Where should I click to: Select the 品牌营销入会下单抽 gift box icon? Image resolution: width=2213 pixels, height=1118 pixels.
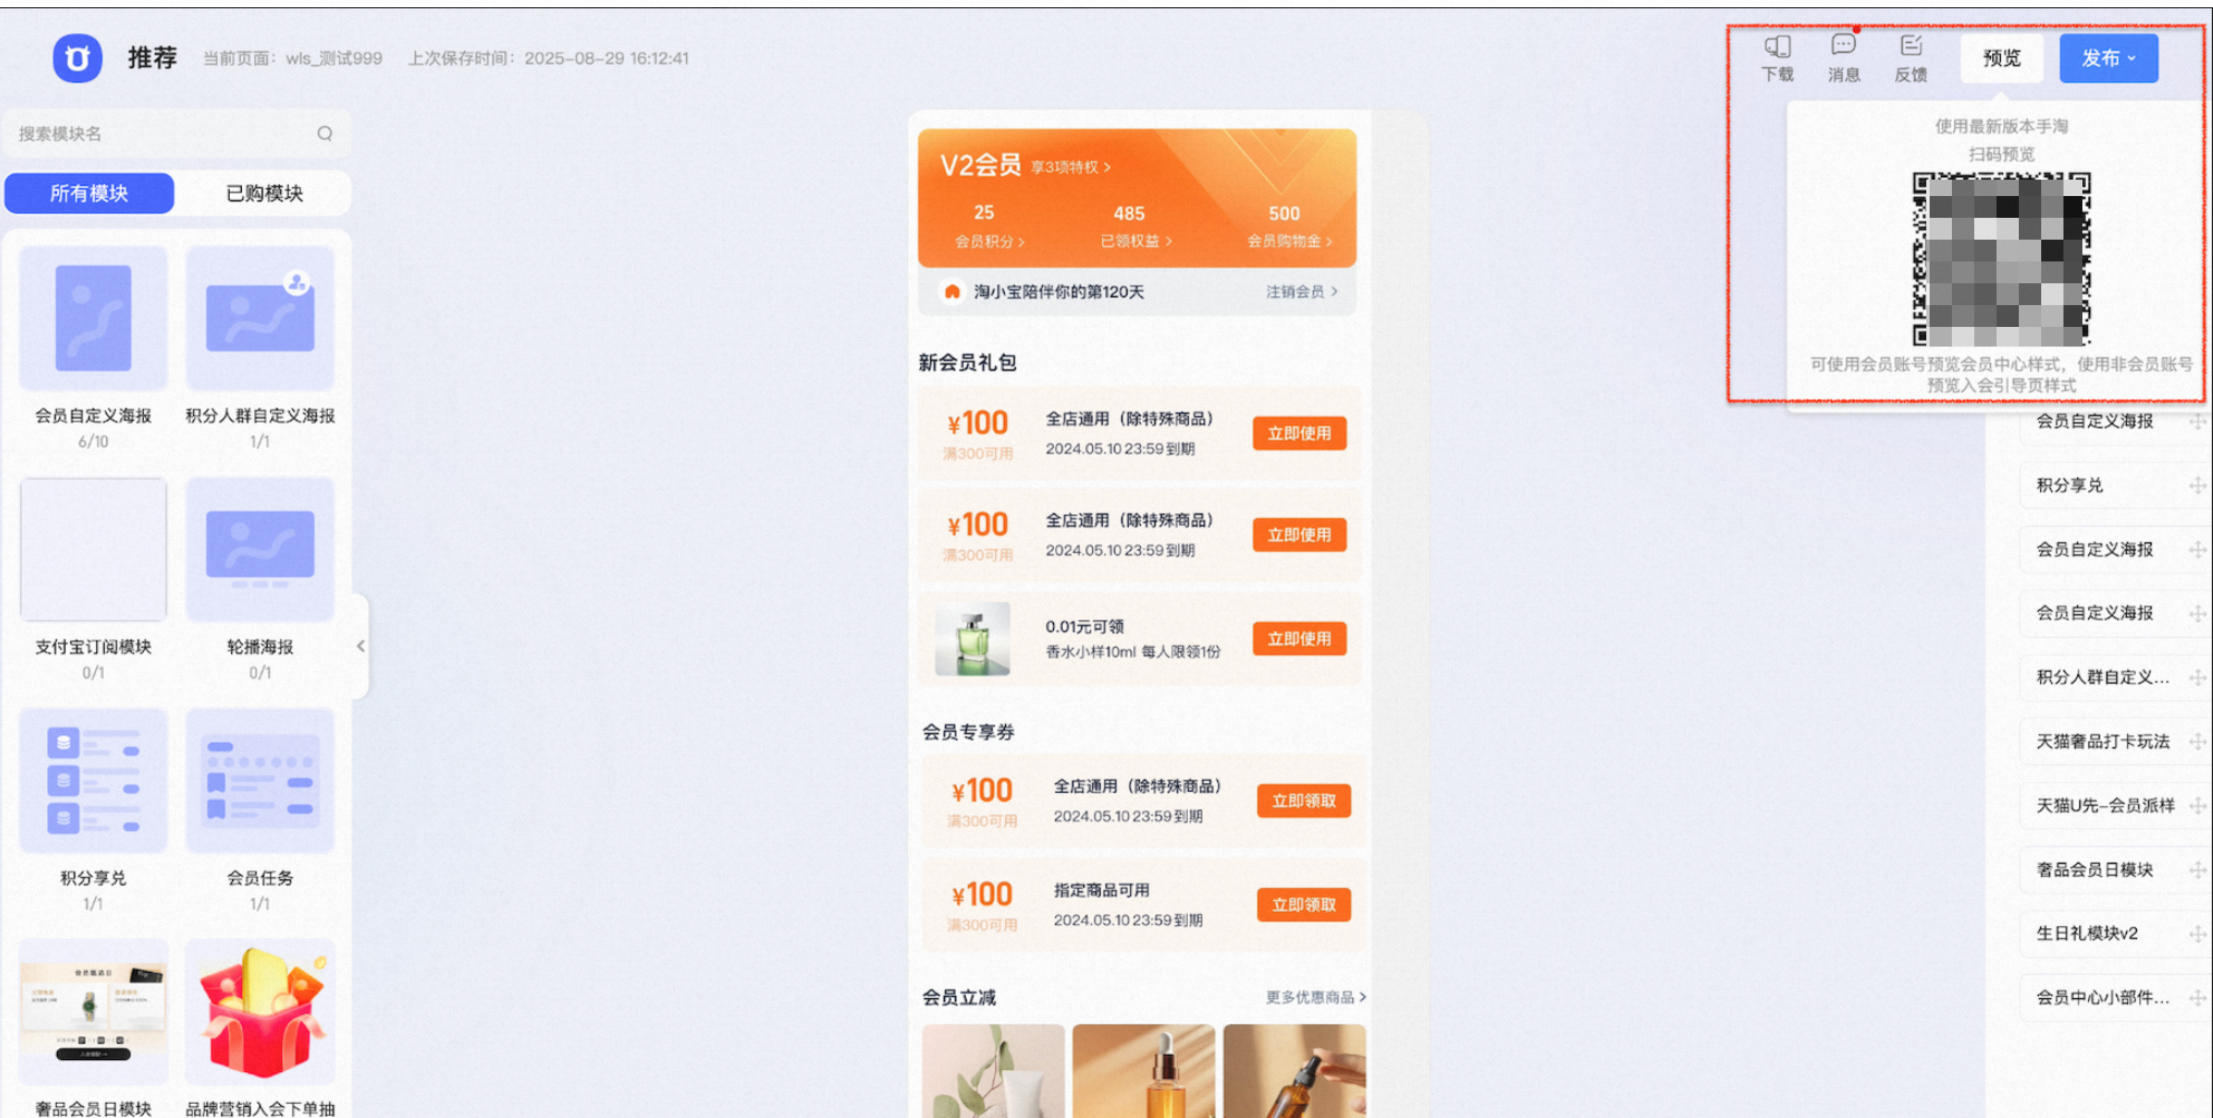pyautogui.click(x=260, y=1011)
